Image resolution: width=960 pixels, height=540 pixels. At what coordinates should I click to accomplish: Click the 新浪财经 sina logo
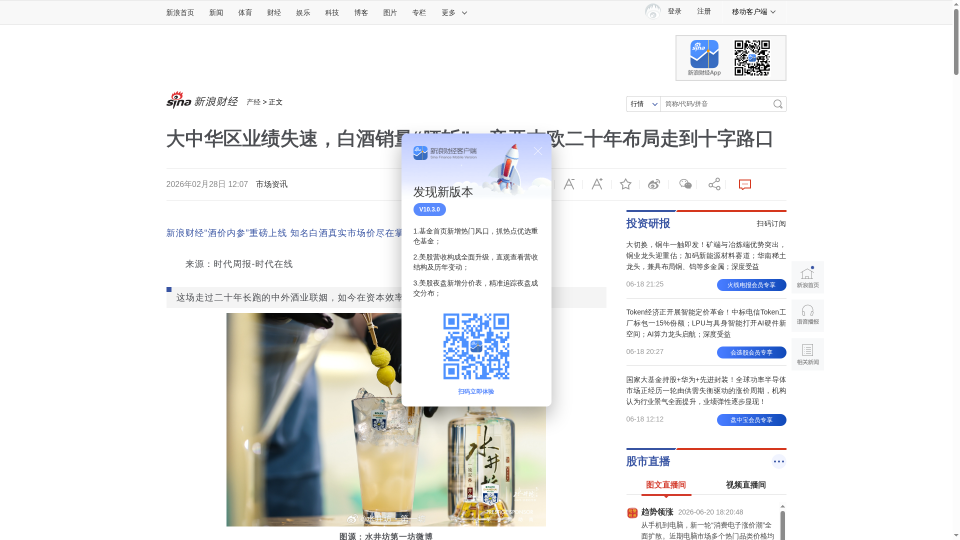(202, 100)
